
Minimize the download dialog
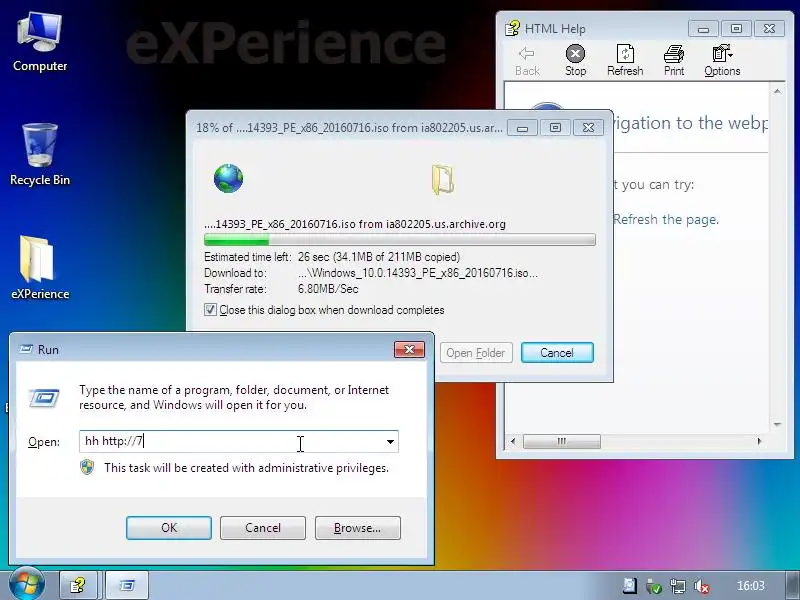coord(522,128)
